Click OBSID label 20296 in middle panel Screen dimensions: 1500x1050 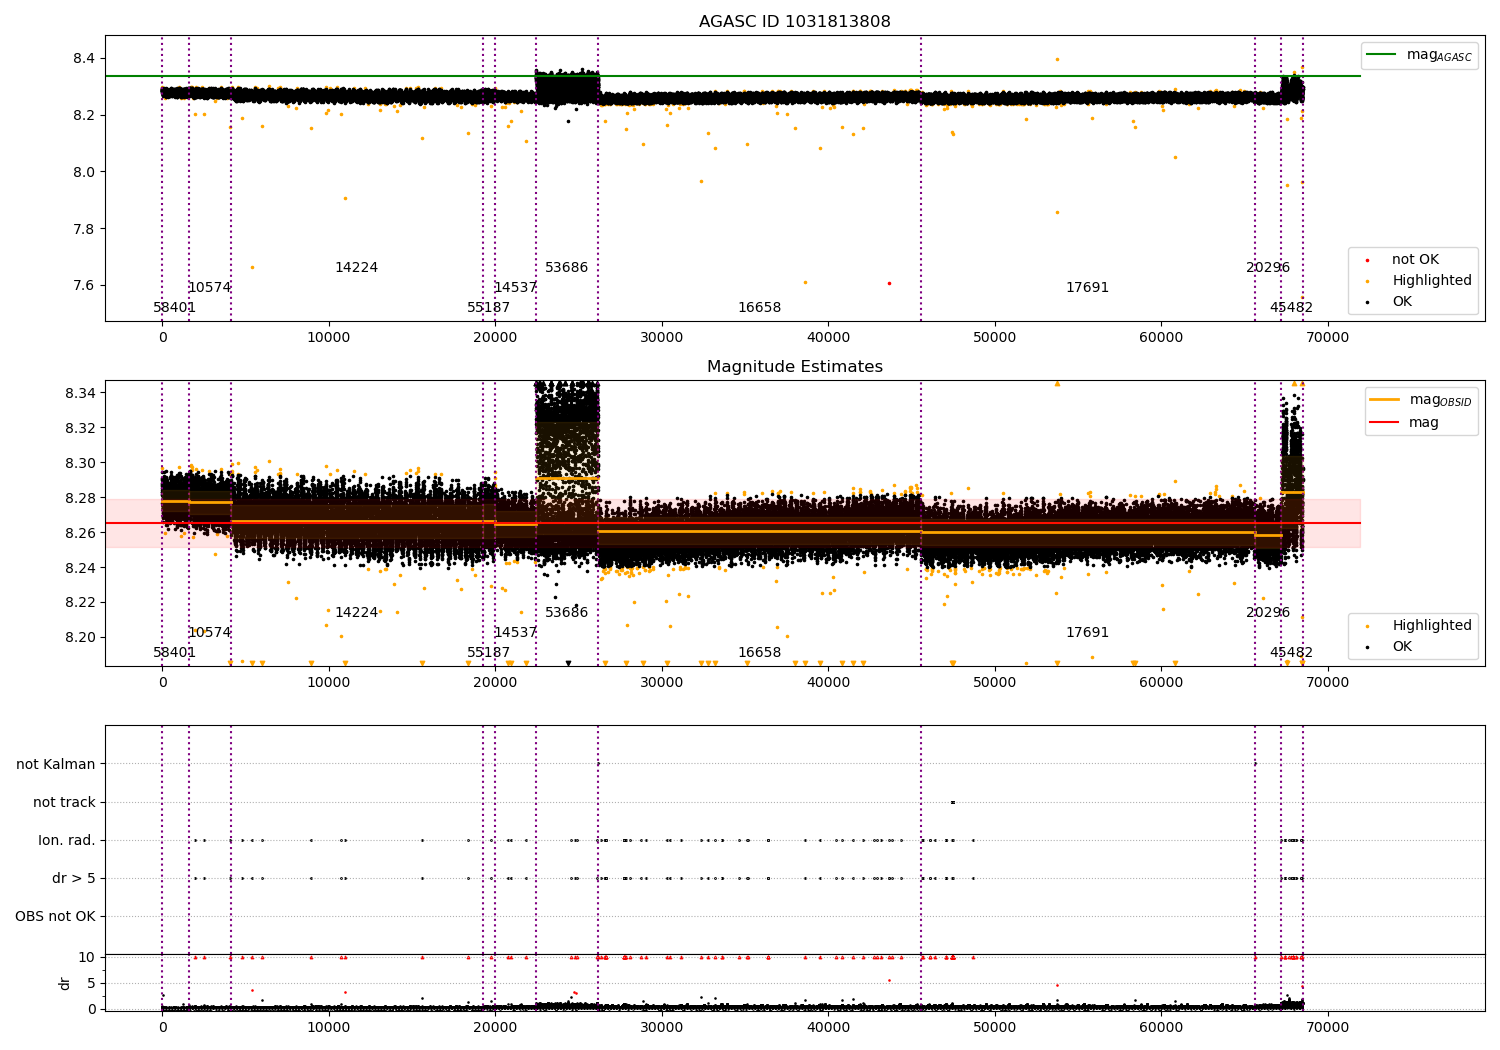point(1268,613)
